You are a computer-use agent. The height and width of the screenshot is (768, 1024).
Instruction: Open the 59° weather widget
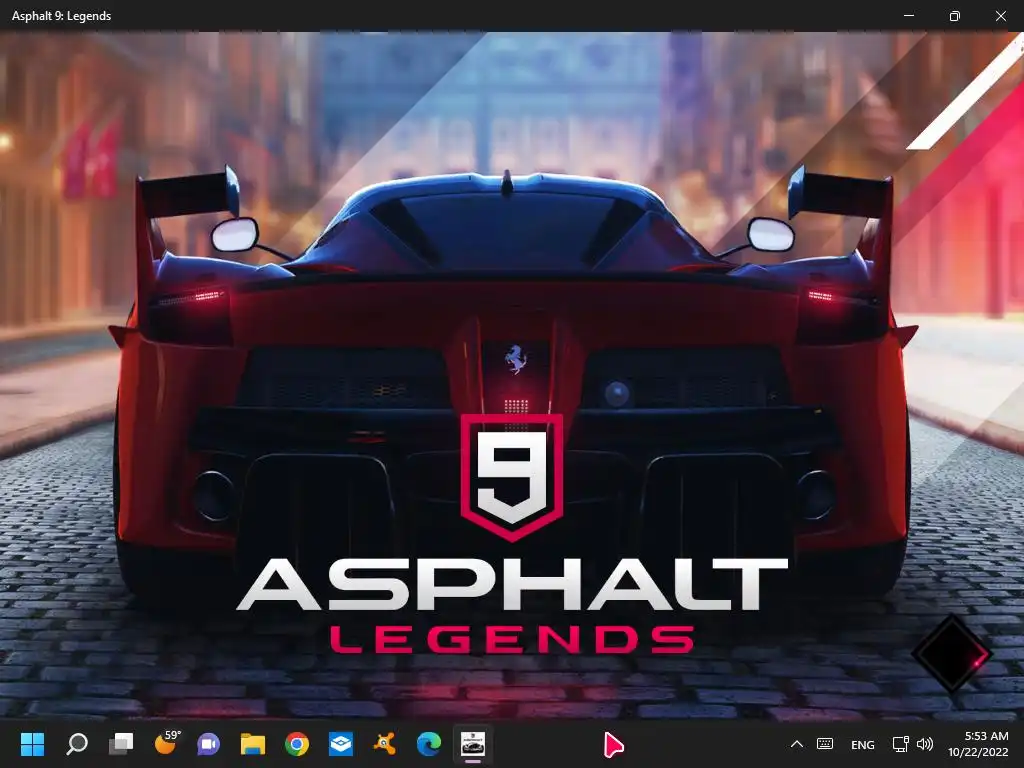tap(166, 743)
